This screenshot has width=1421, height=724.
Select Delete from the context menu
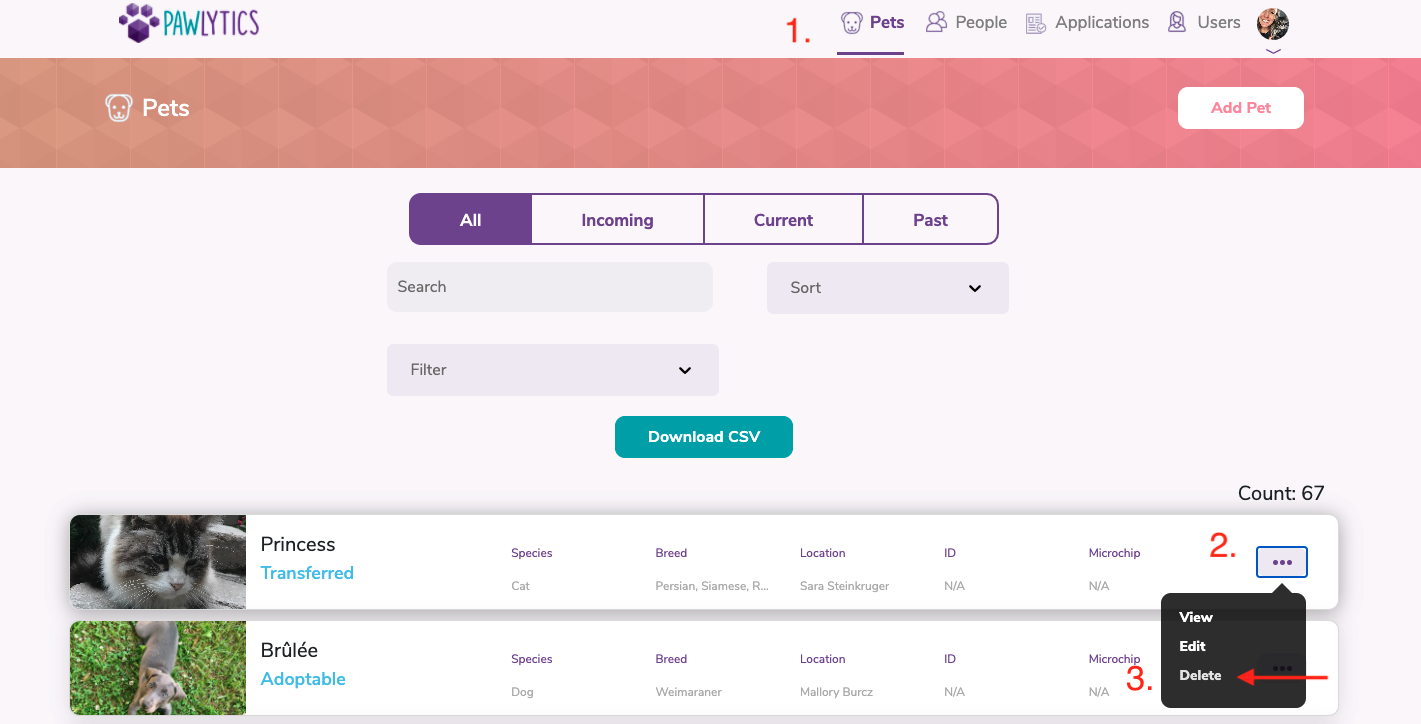[1200, 675]
